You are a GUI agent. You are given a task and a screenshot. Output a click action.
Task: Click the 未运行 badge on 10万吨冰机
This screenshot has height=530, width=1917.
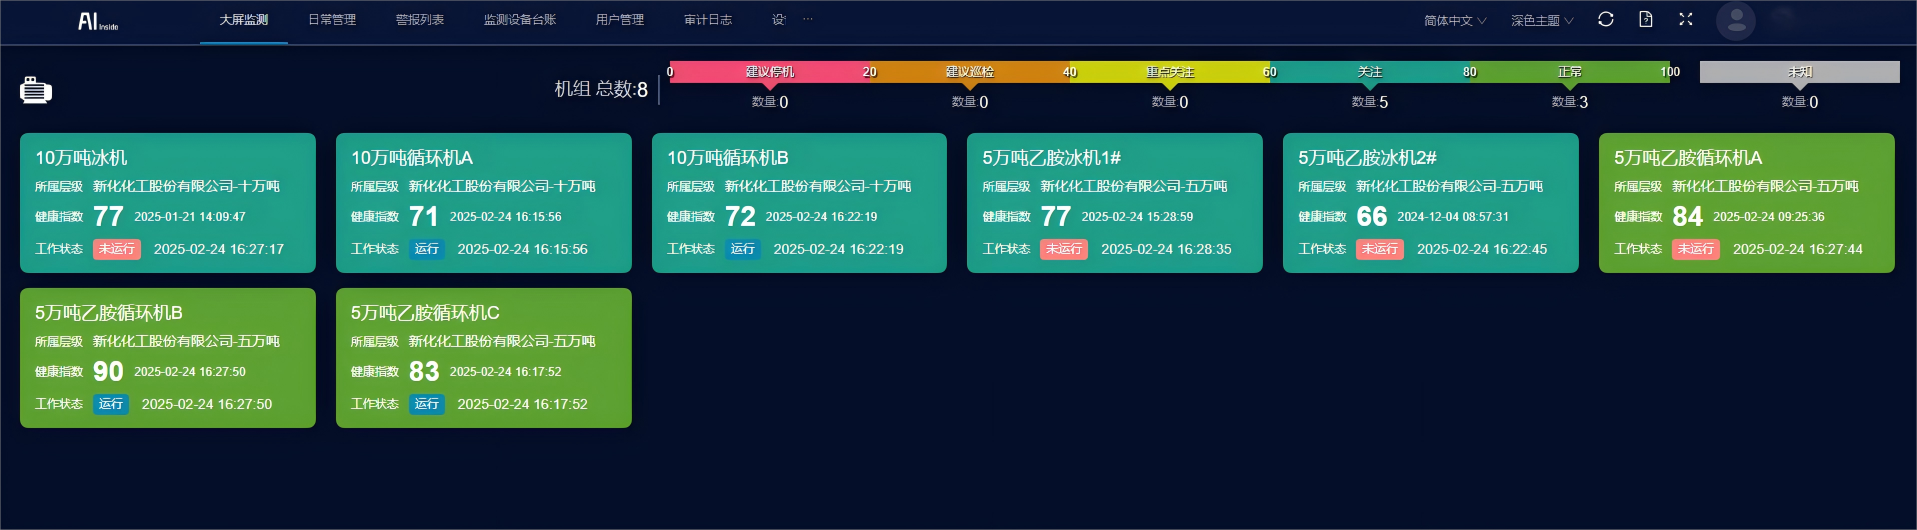tap(117, 249)
